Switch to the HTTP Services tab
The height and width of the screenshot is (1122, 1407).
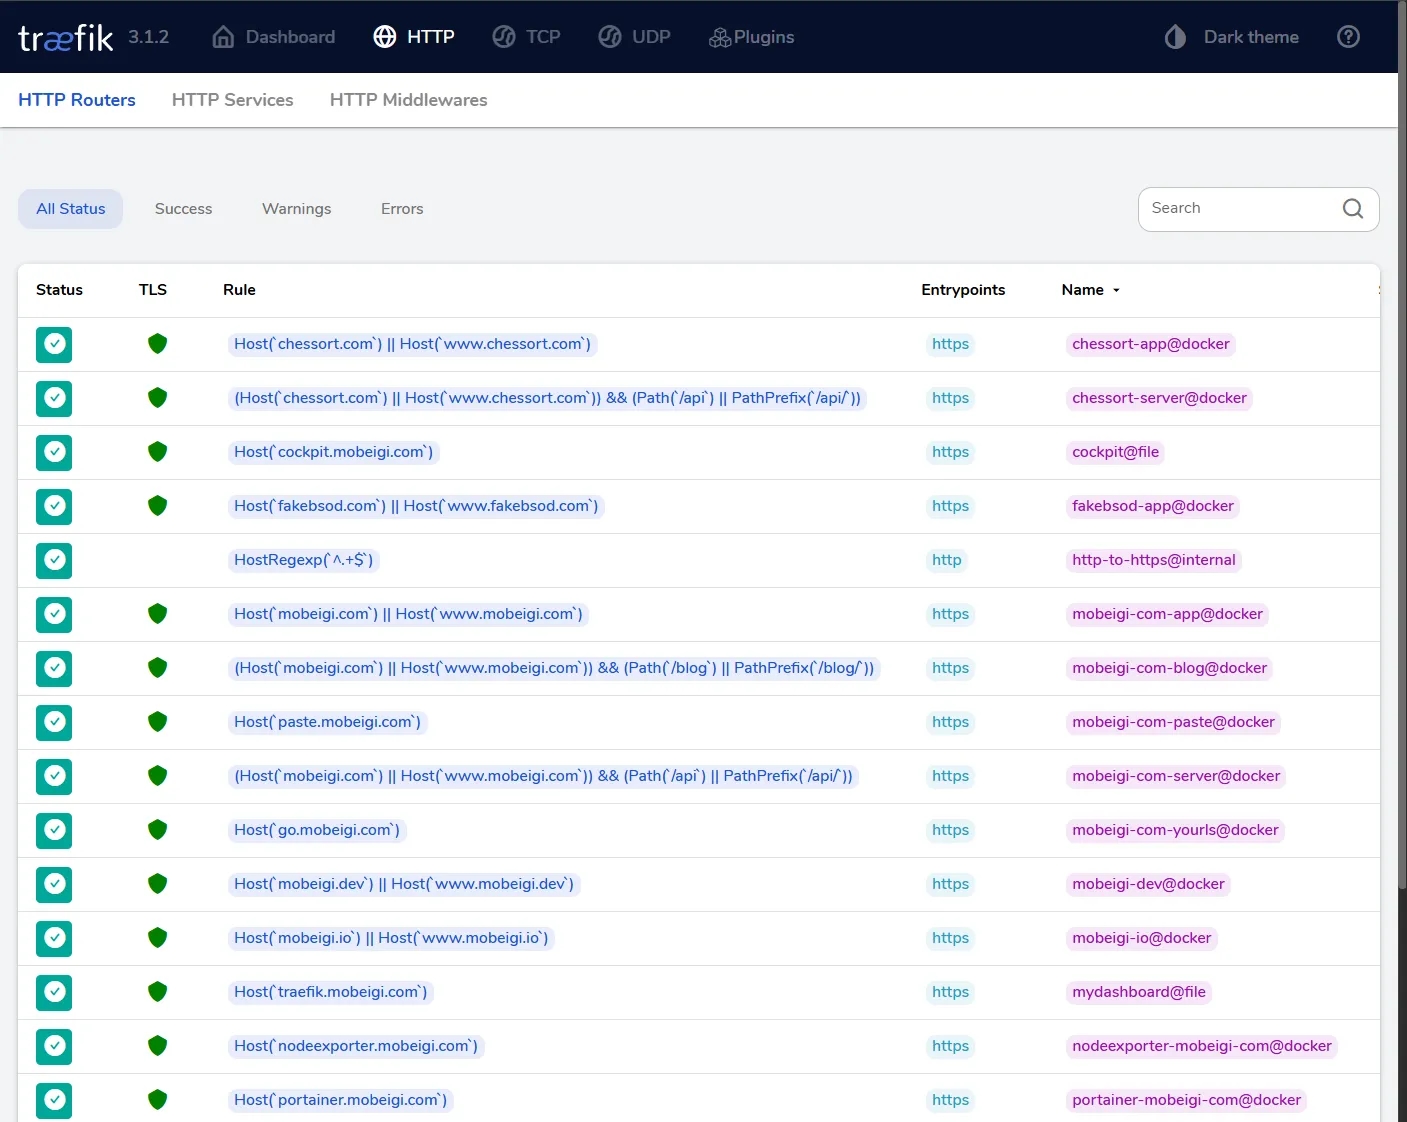(x=232, y=100)
